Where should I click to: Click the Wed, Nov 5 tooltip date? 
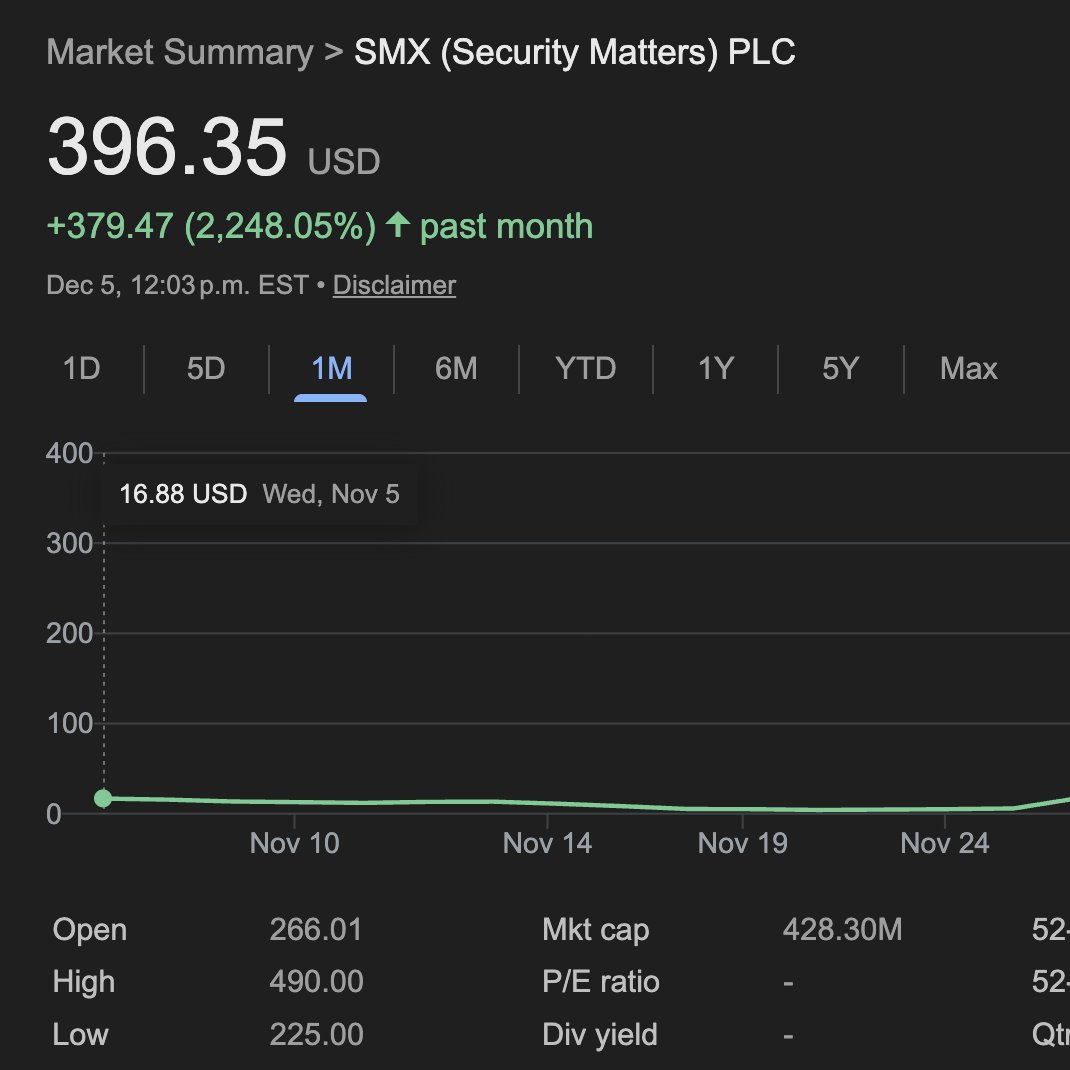coord(331,494)
